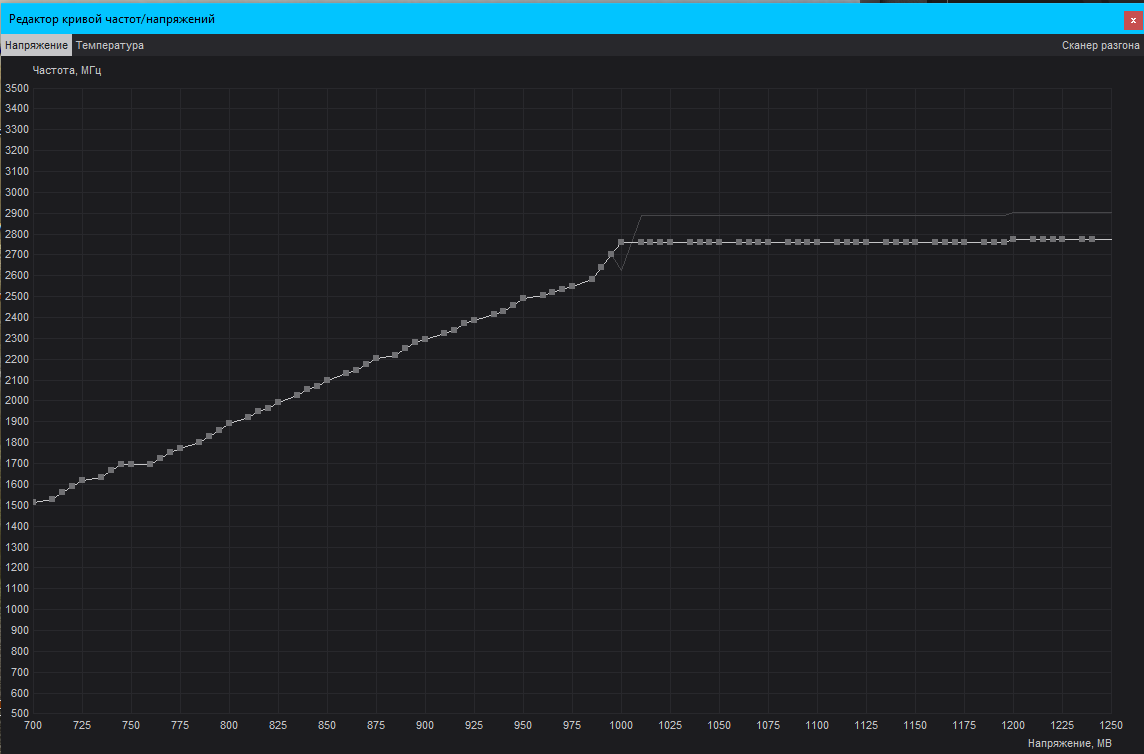Image resolution: width=1144 pixels, height=754 pixels.
Task: Click the 925 voltage axis label
Action: click(474, 726)
